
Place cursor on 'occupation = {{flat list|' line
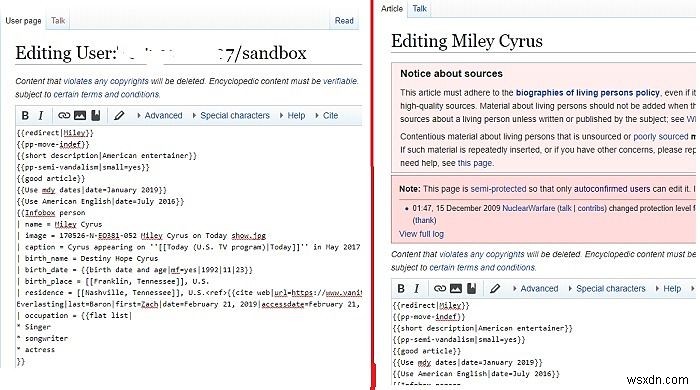(x=74, y=315)
